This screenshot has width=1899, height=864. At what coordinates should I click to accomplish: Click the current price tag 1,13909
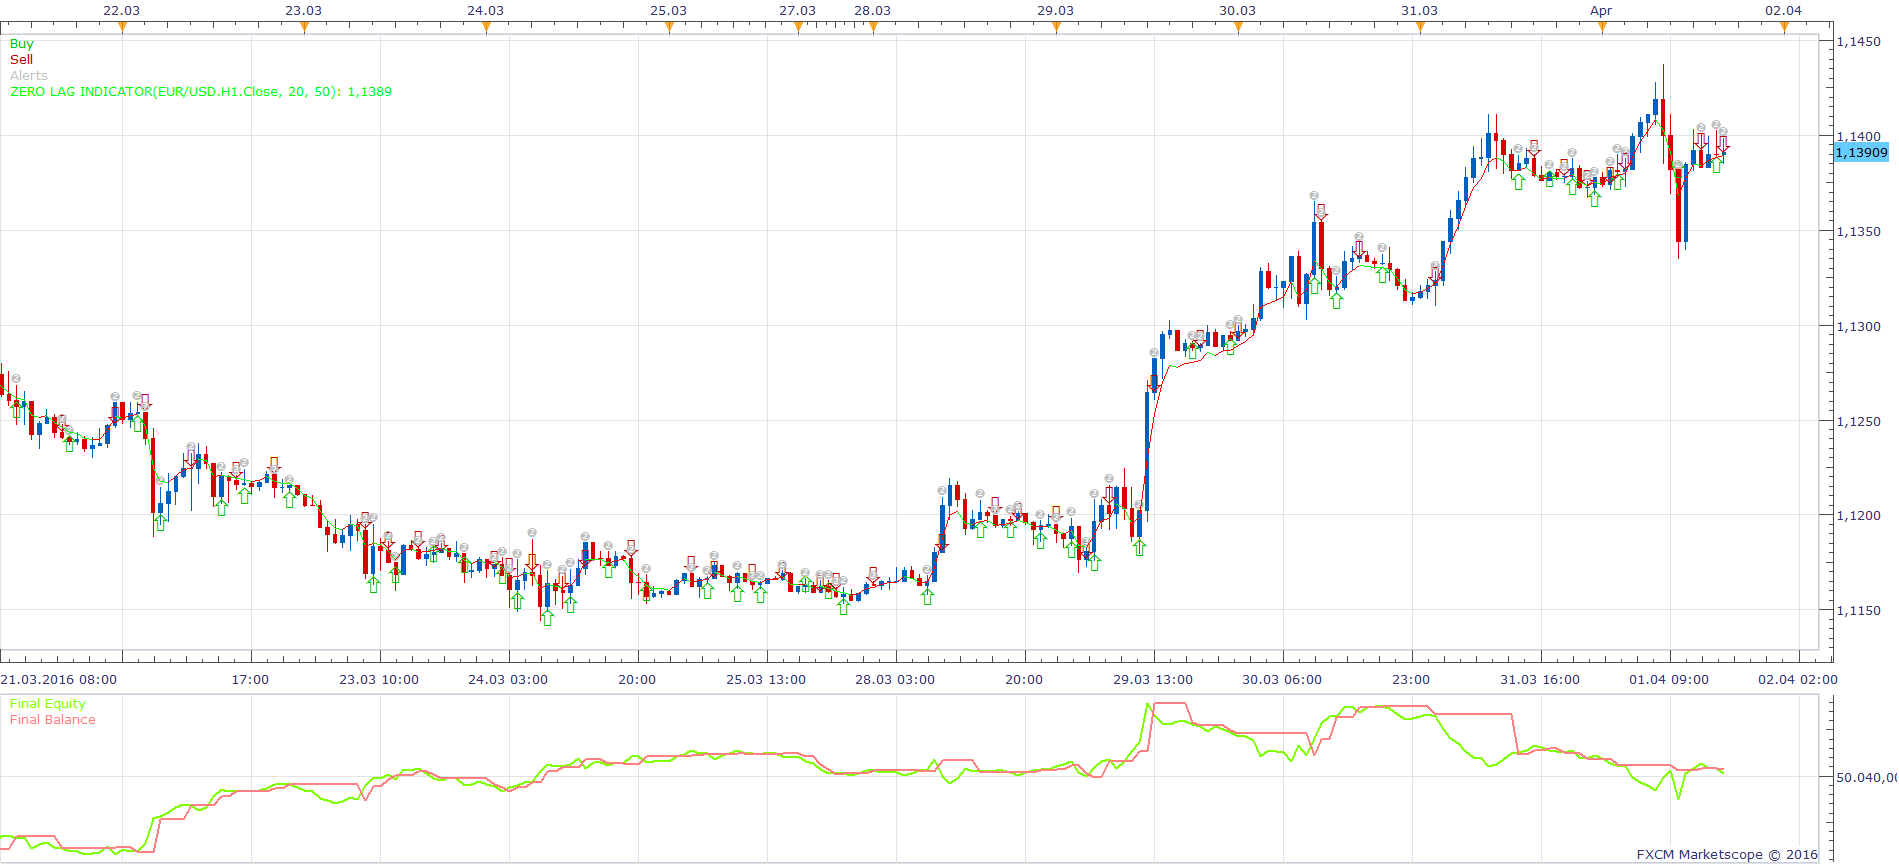1861,153
